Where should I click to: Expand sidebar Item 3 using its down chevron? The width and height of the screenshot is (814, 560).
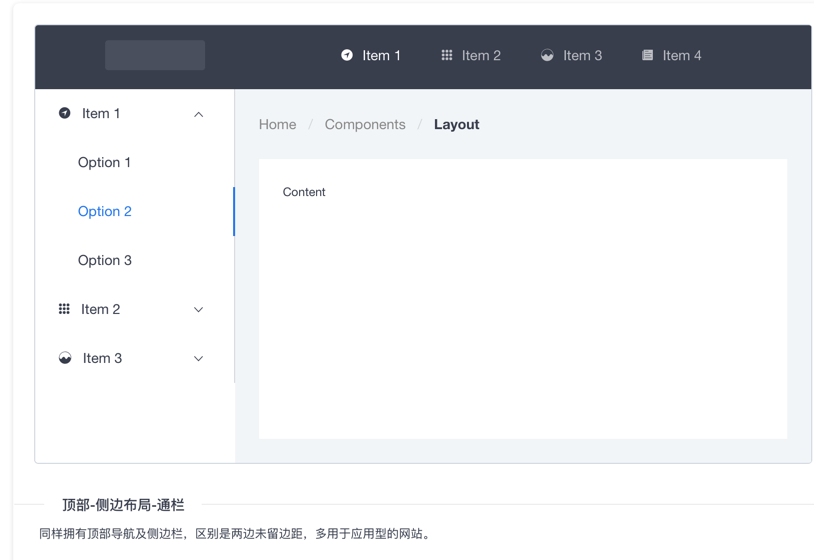tap(198, 359)
